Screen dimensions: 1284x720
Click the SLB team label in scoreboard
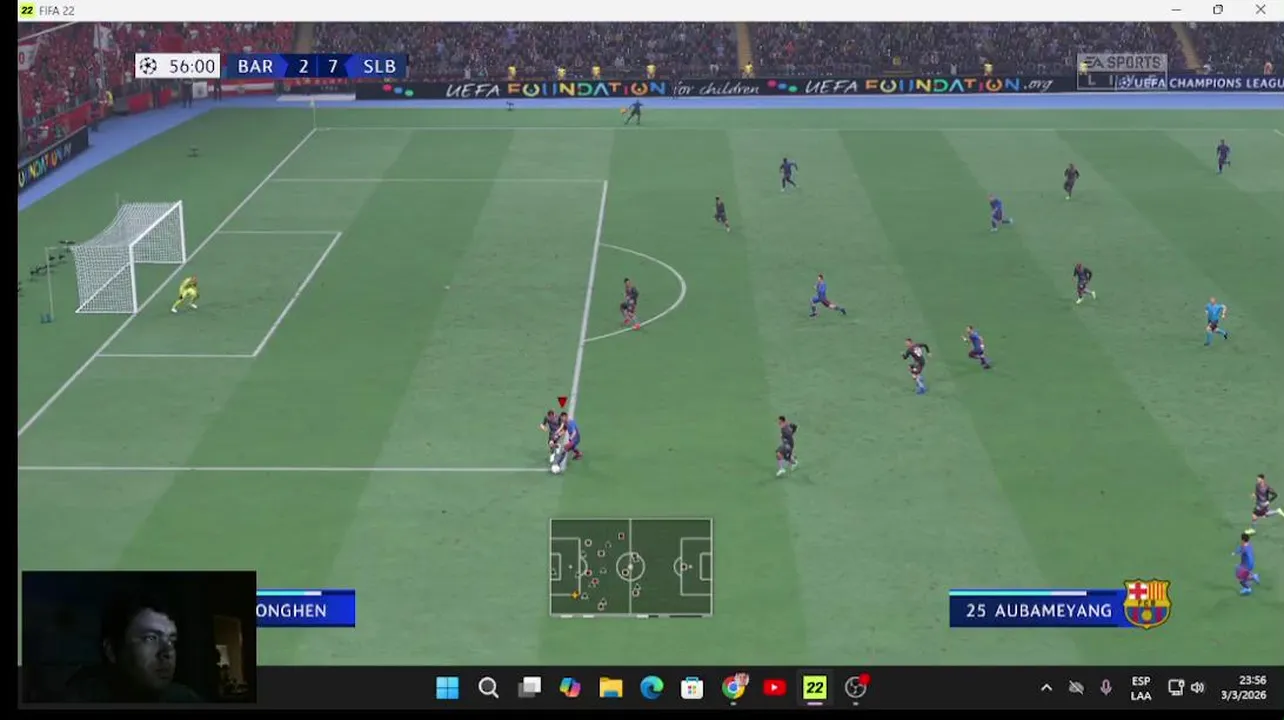[379, 66]
